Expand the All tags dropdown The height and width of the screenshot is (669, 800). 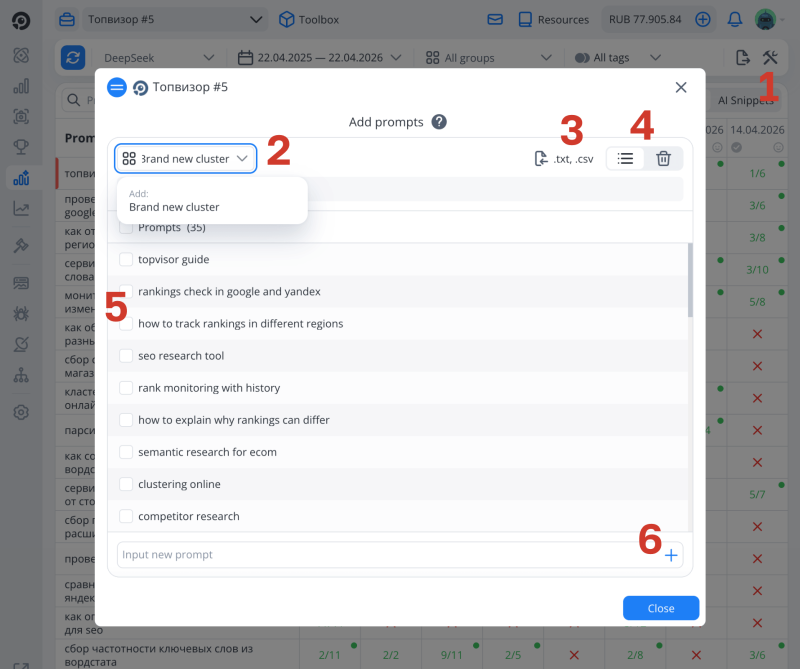616,57
